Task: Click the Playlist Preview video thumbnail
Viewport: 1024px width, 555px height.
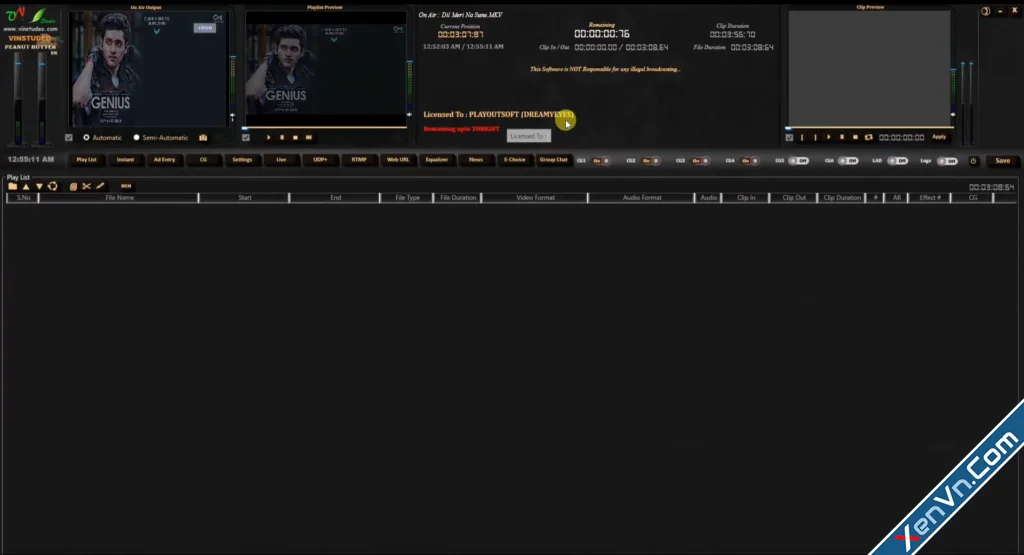Action: point(325,69)
